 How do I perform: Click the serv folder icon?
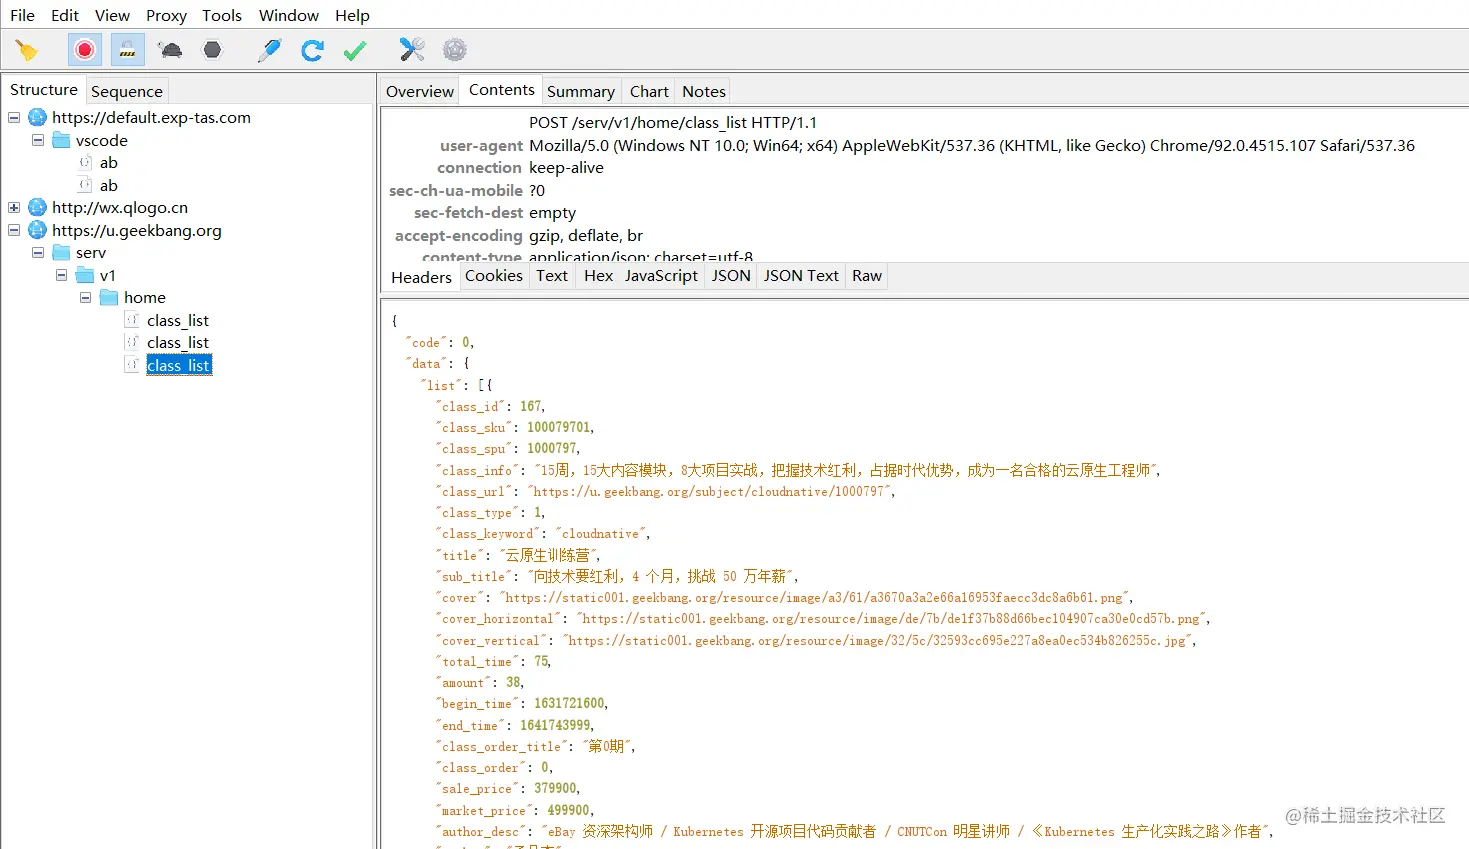pyautogui.click(x=61, y=253)
